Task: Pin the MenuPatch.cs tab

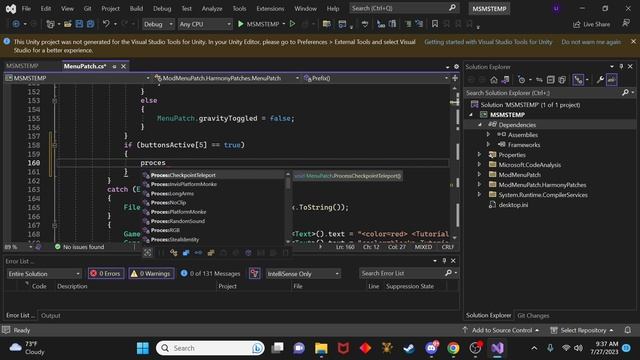Action: click(x=114, y=67)
